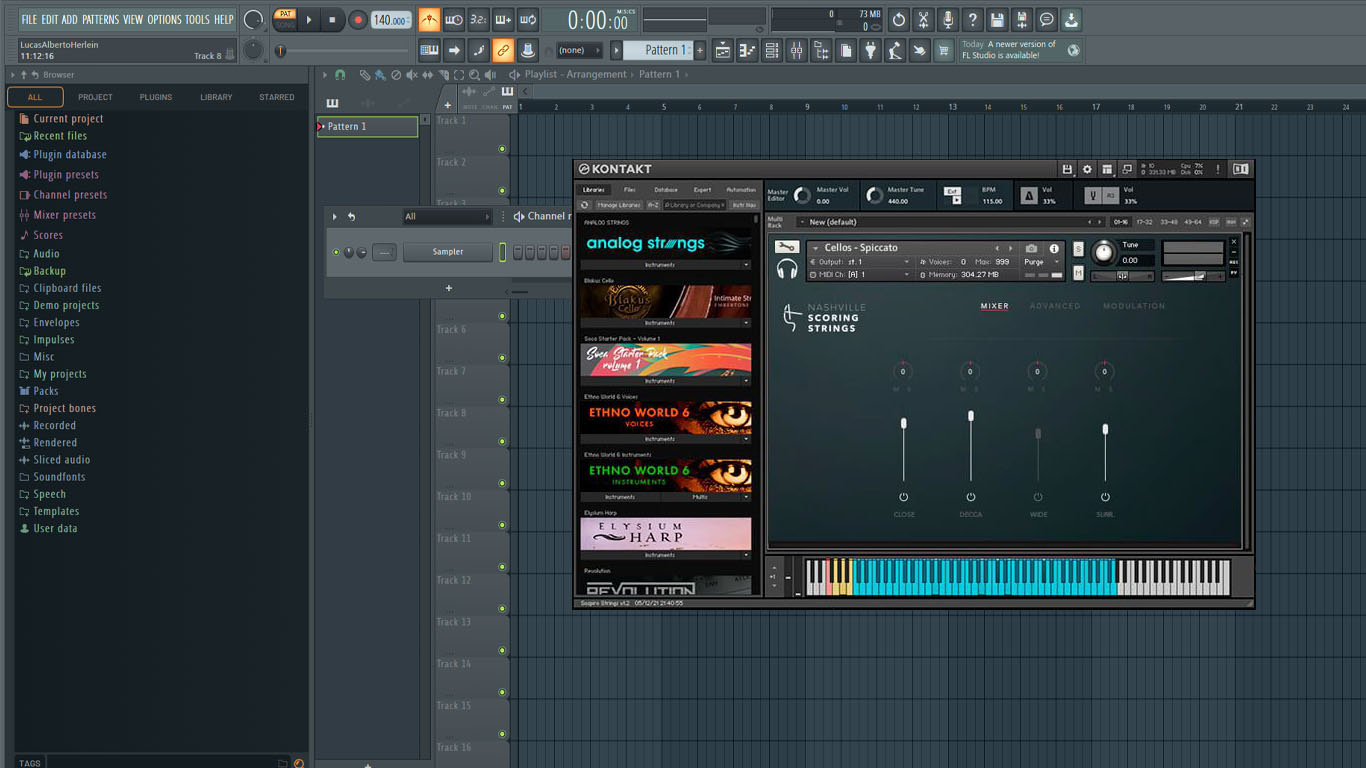
Task: Click Manage Libraries button in Kontakt
Action: [x=619, y=205]
